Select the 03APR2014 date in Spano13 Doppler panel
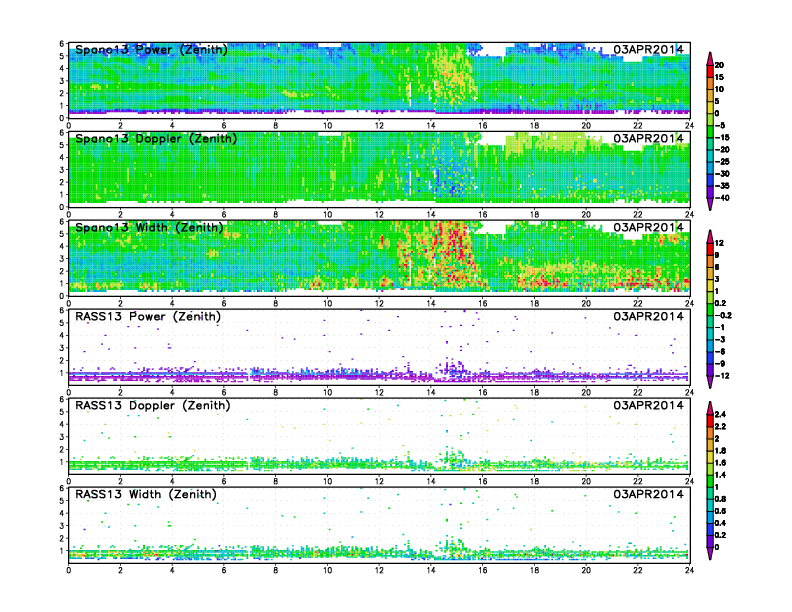This screenshot has height=612, width=792. pyautogui.click(x=648, y=138)
